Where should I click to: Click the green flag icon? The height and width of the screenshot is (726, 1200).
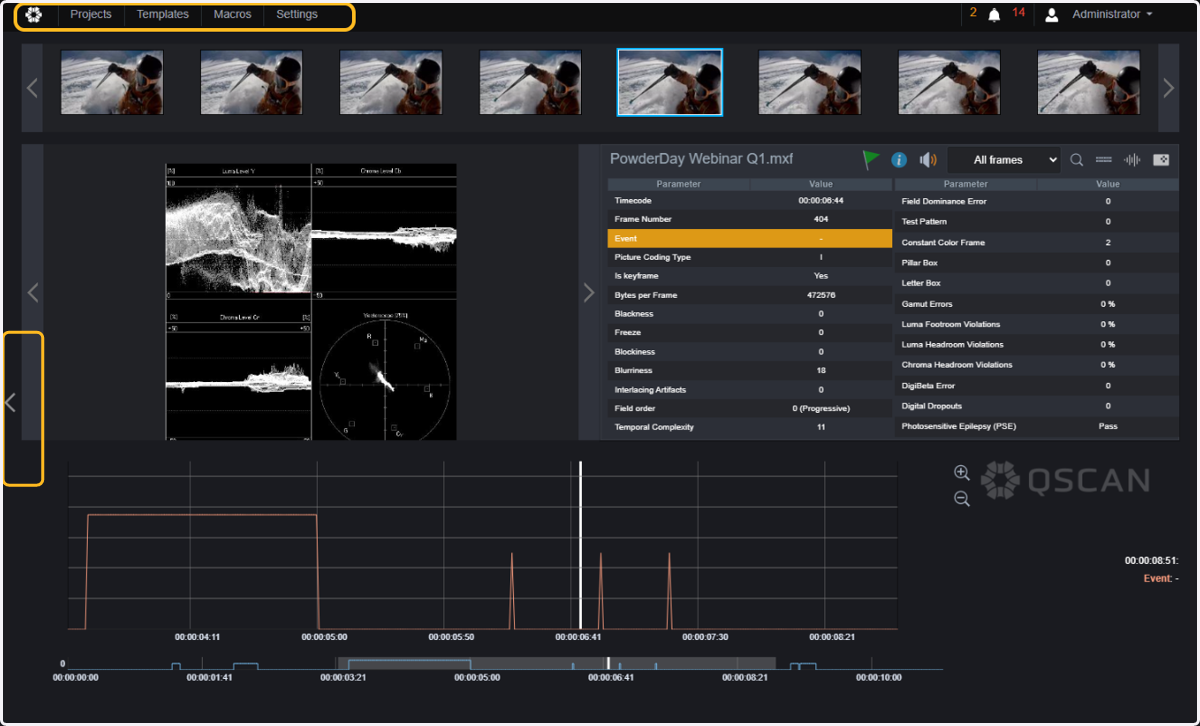(871, 160)
